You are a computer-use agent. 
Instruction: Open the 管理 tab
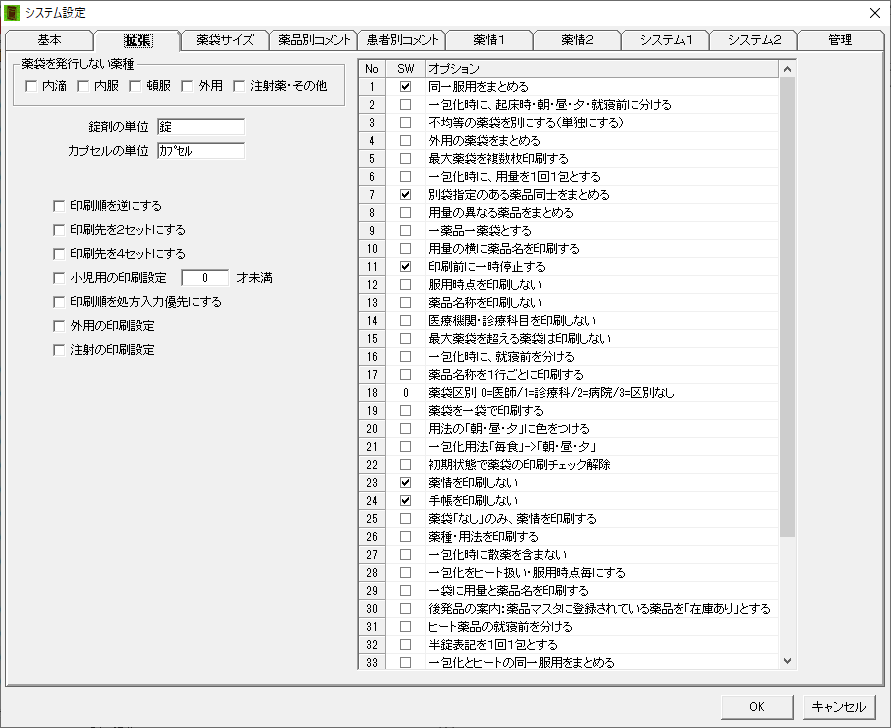click(840, 40)
